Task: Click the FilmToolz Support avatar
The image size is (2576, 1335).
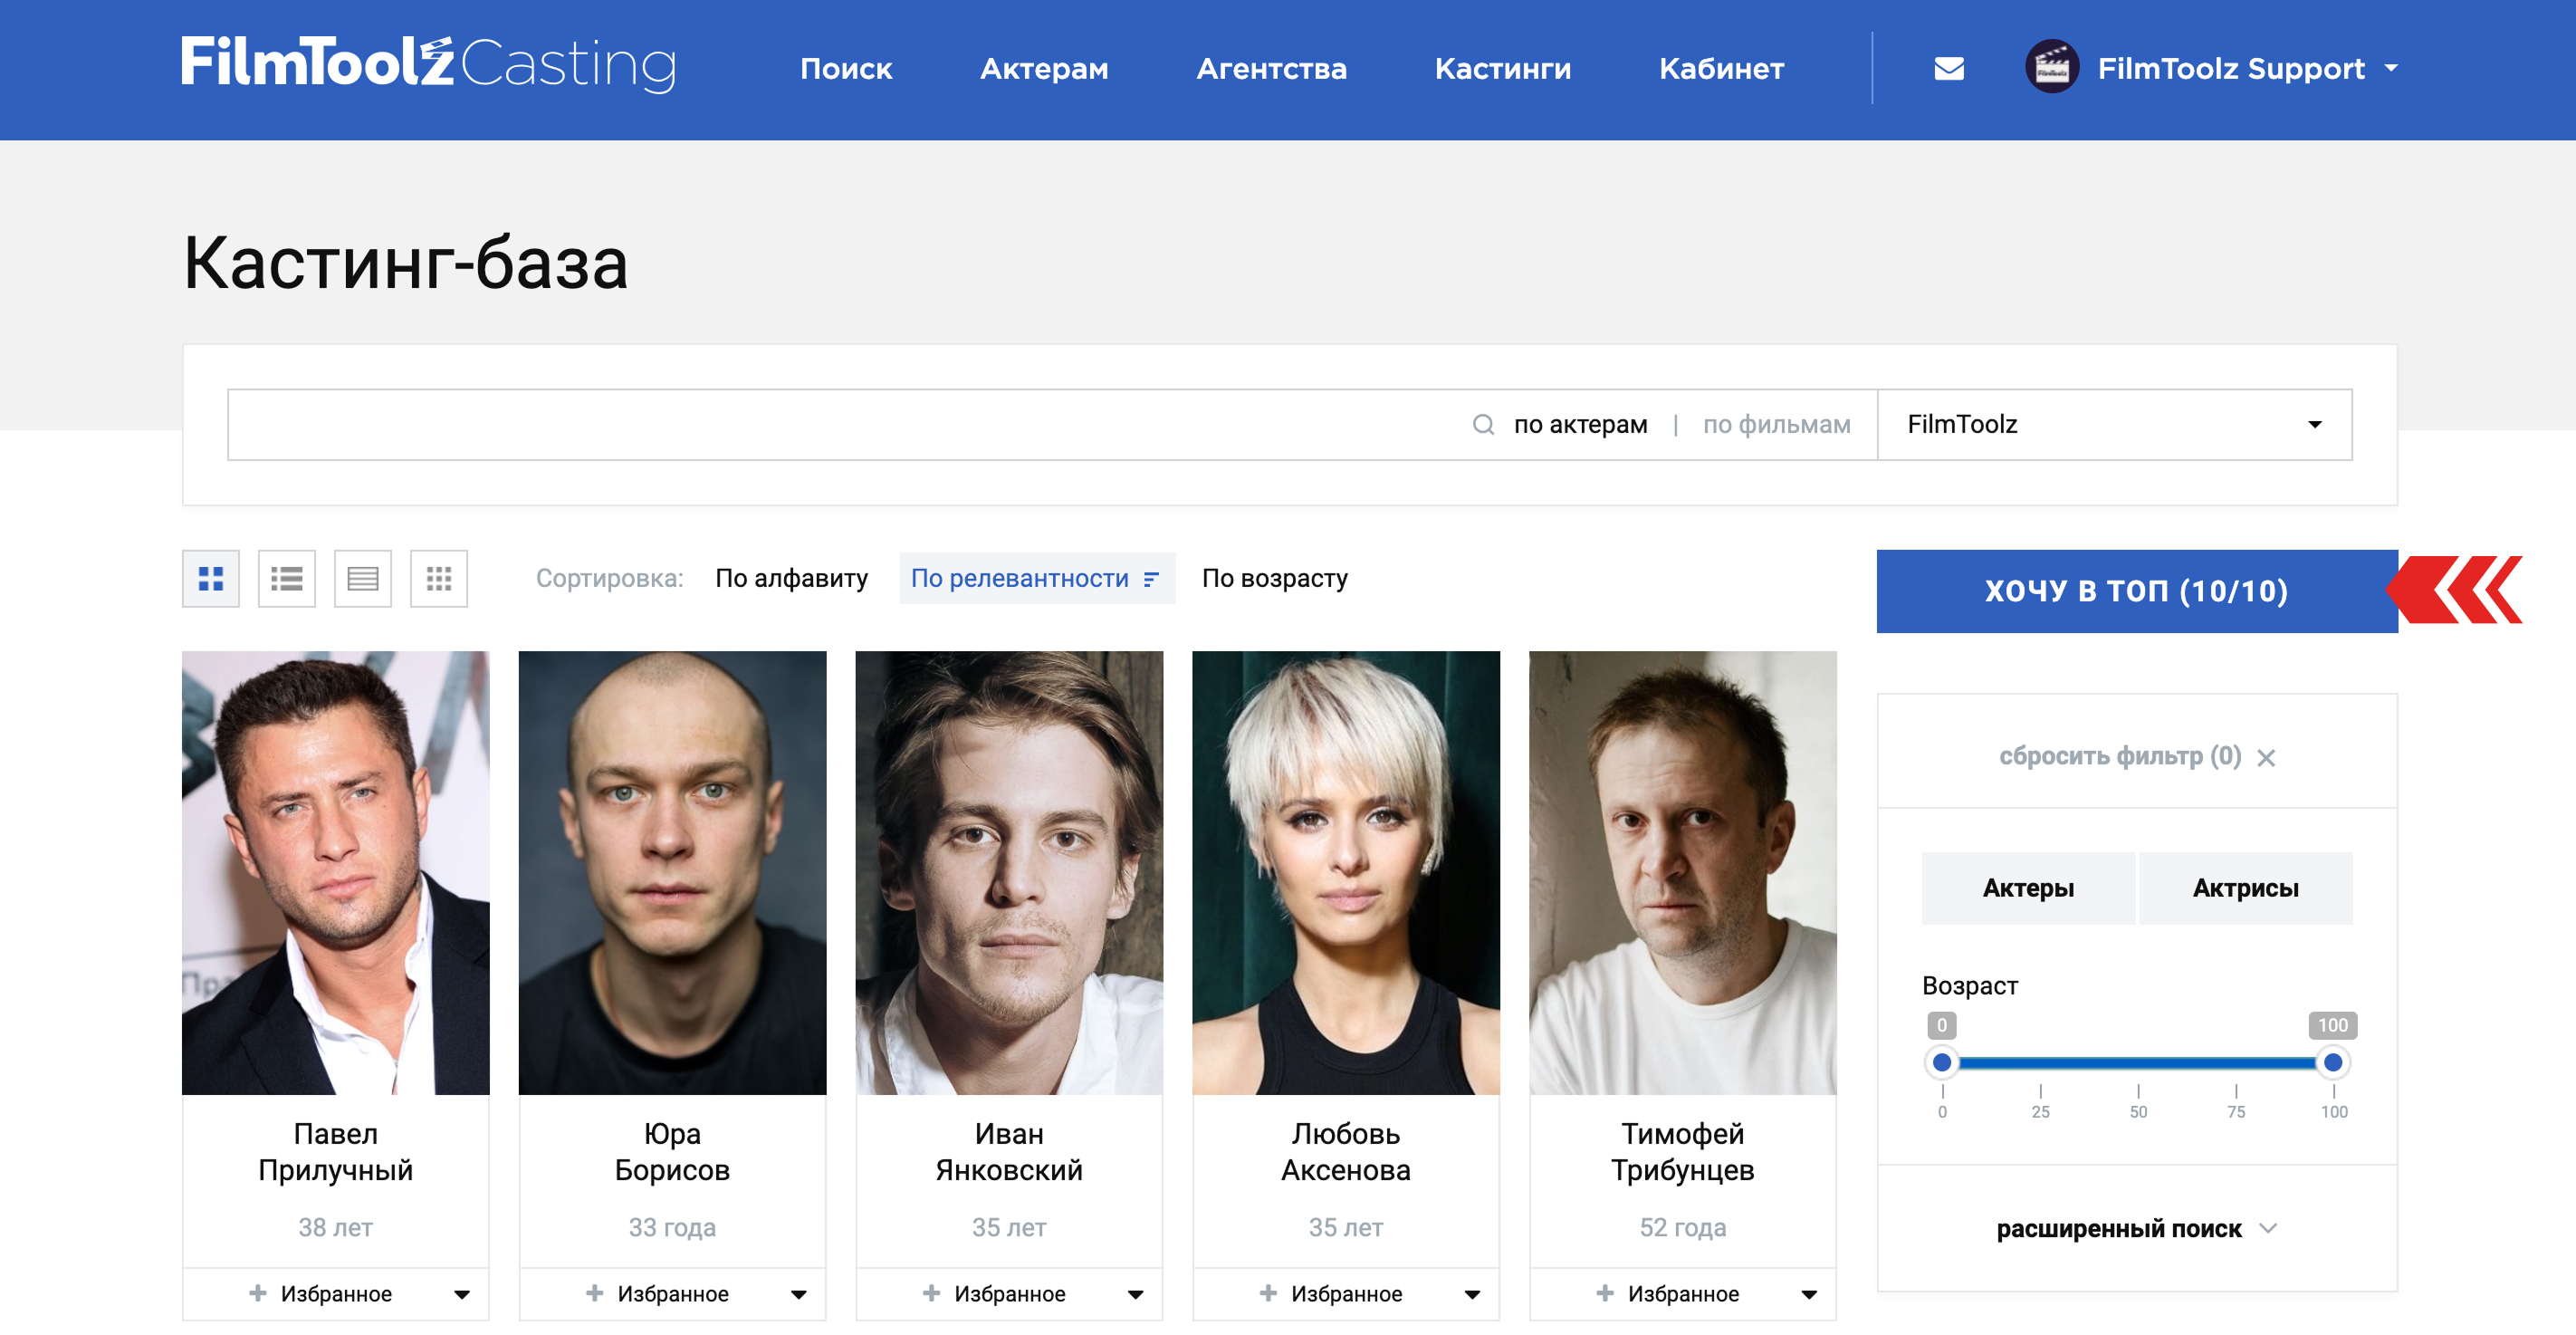Action: (x=2051, y=68)
